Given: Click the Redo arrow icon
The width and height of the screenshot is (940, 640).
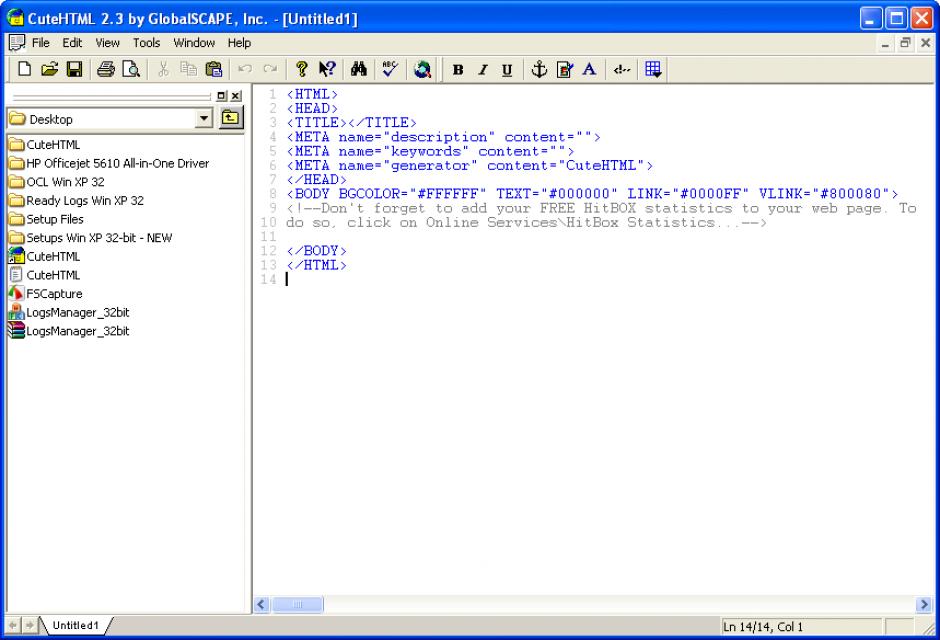Looking at the screenshot, I should coord(270,70).
